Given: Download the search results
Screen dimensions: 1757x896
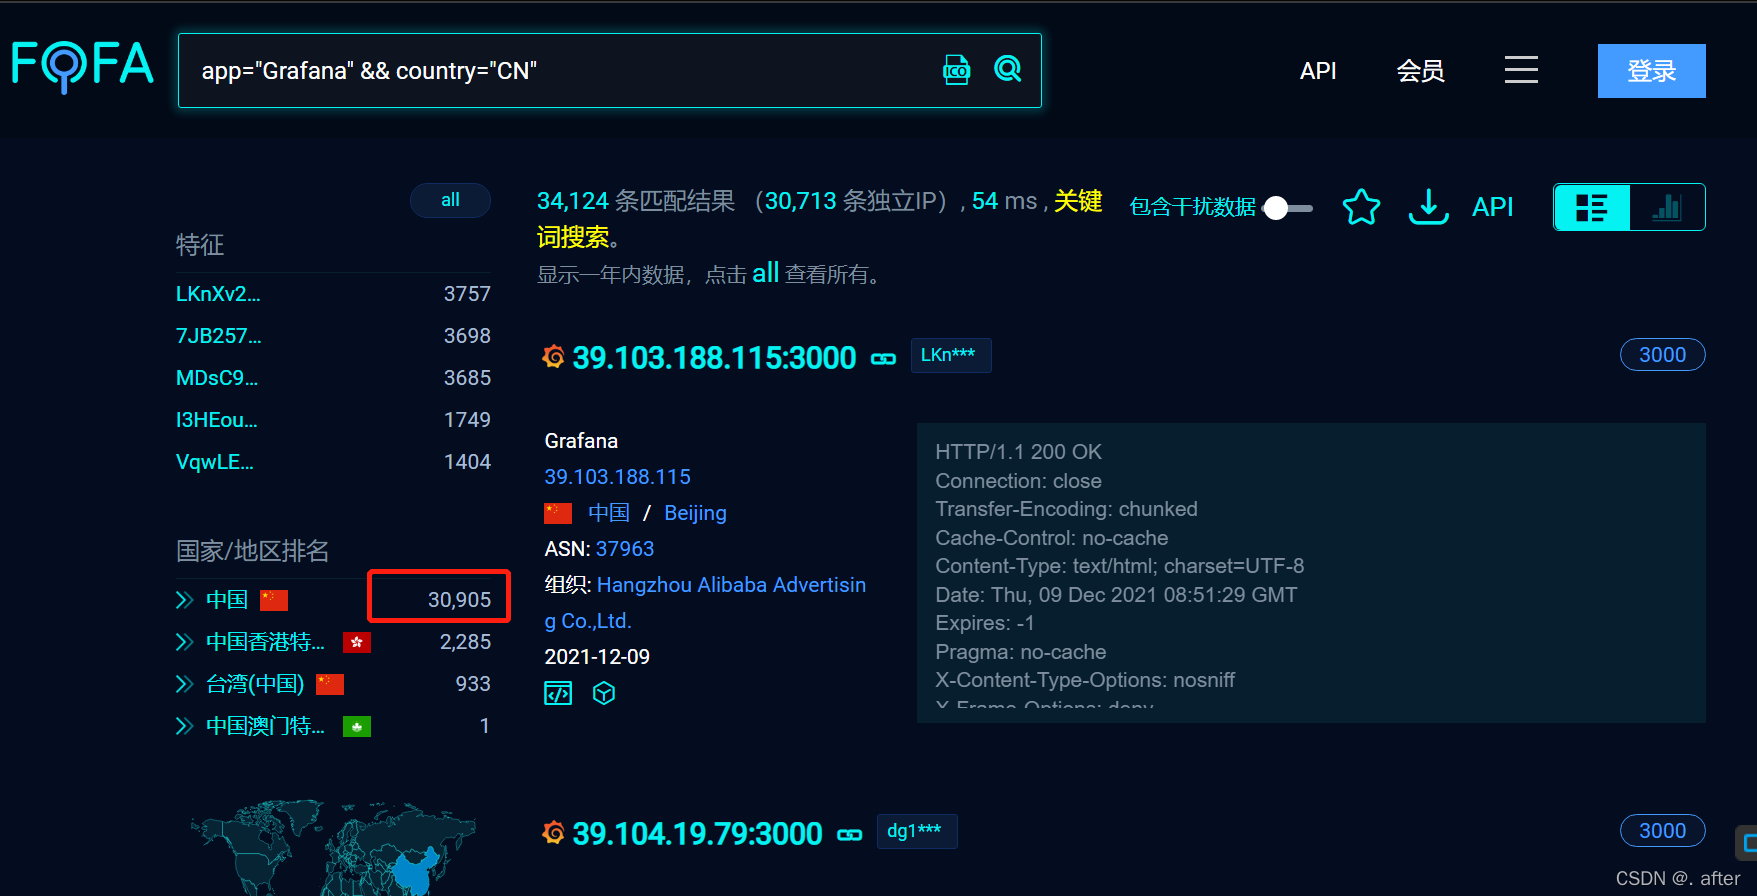Looking at the screenshot, I should tap(1429, 207).
